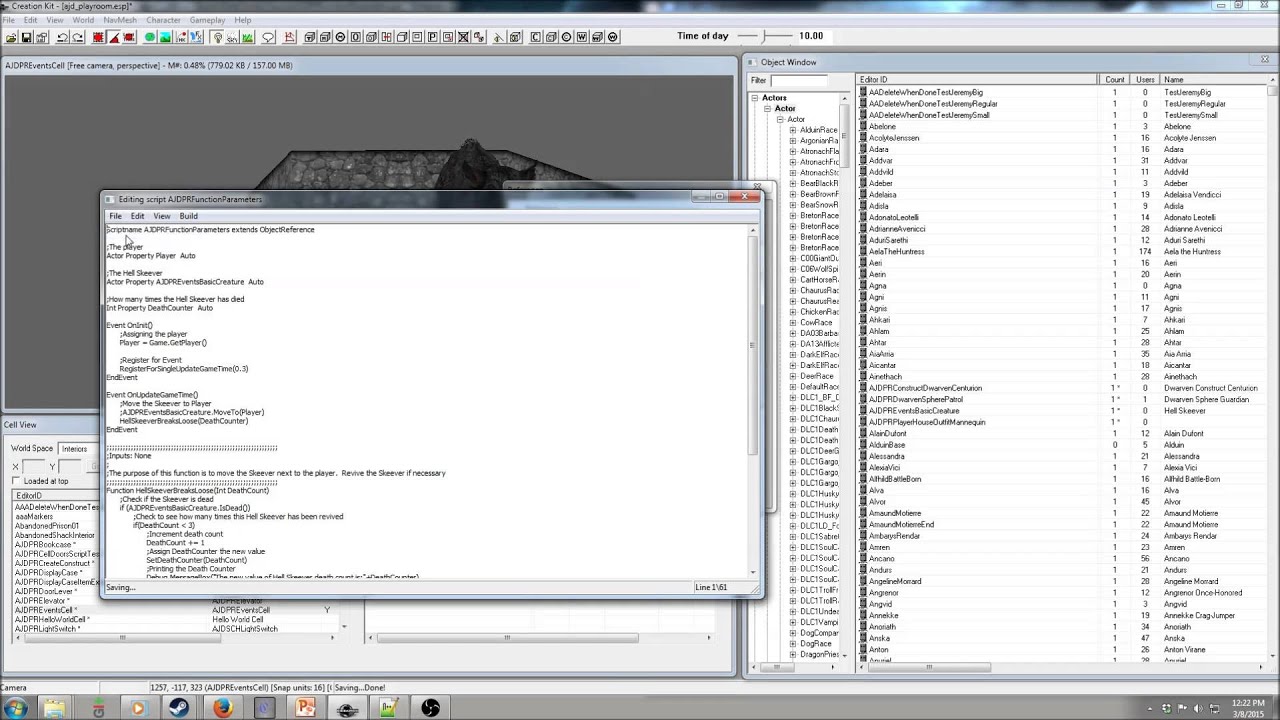This screenshot has height=720, width=1280.
Task: Select the AJDPREventsCell row in Cell View
Action: pyautogui.click(x=45, y=610)
